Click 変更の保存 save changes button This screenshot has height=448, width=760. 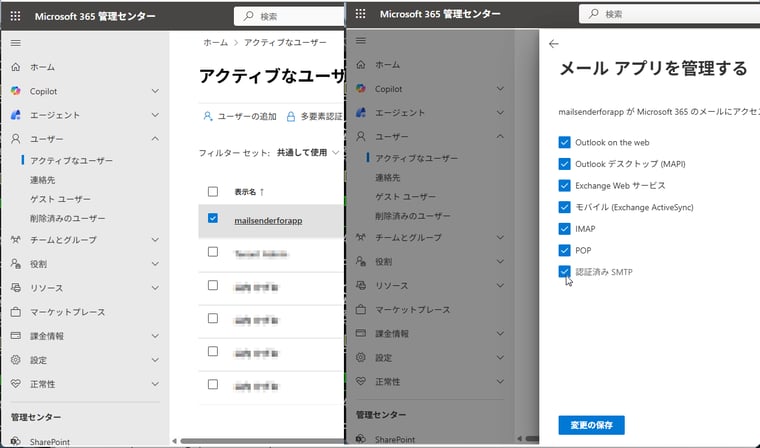pyautogui.click(x=591, y=425)
